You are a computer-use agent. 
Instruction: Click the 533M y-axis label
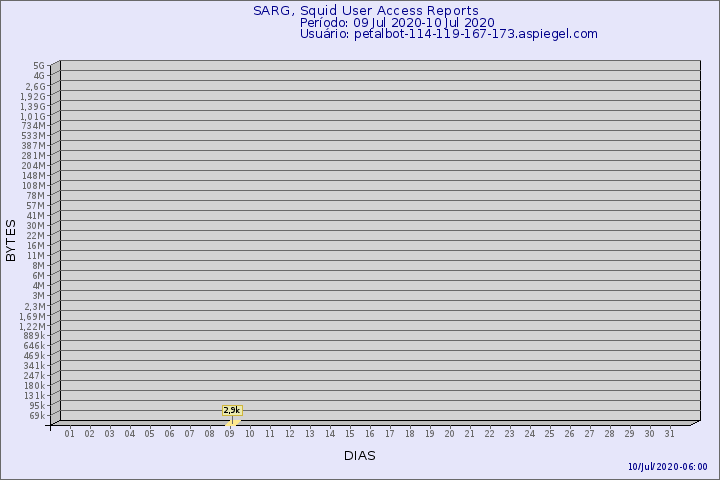point(34,136)
